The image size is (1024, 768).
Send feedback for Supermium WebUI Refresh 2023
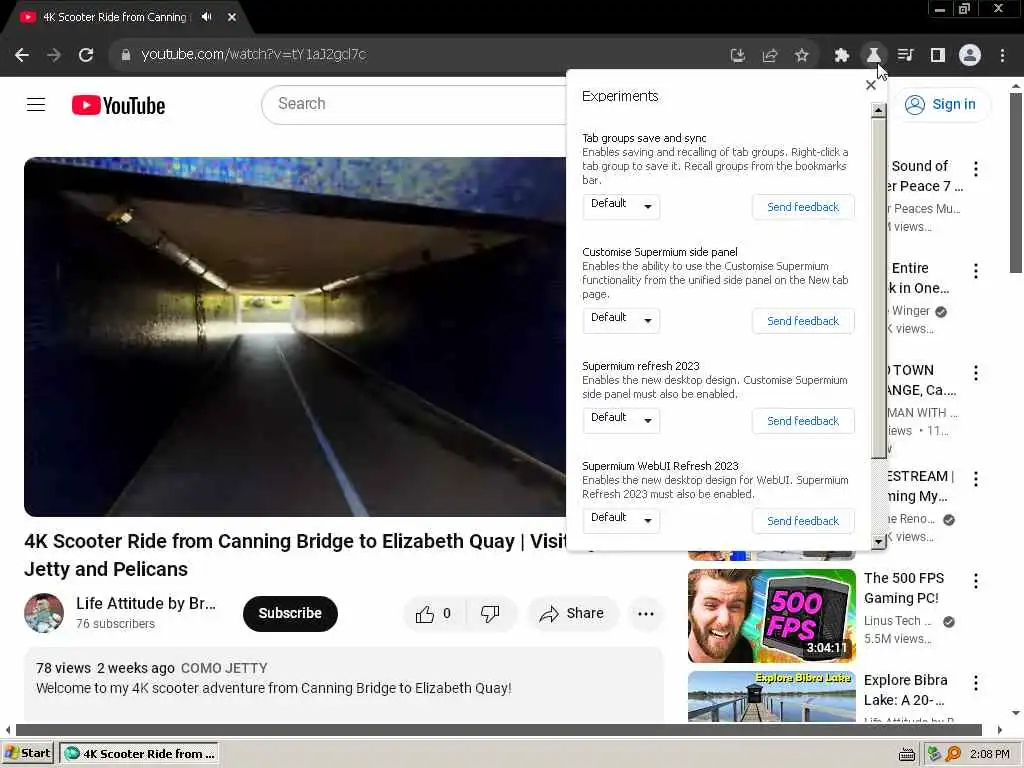point(803,521)
